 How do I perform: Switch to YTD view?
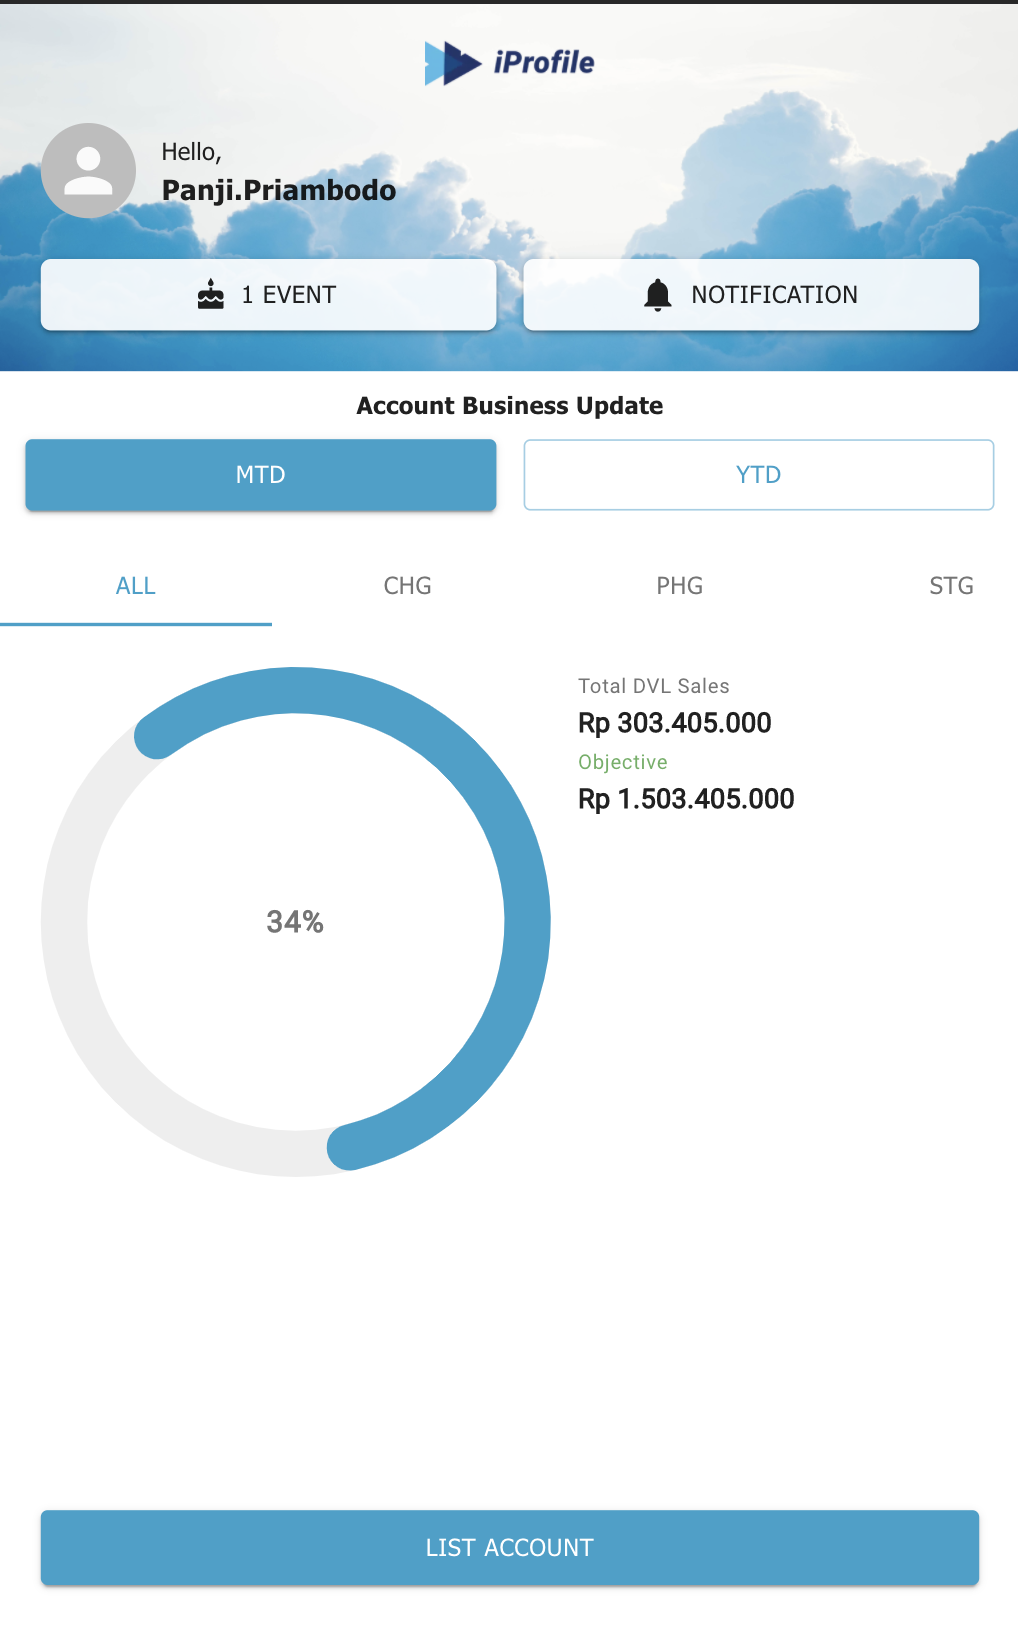click(758, 475)
